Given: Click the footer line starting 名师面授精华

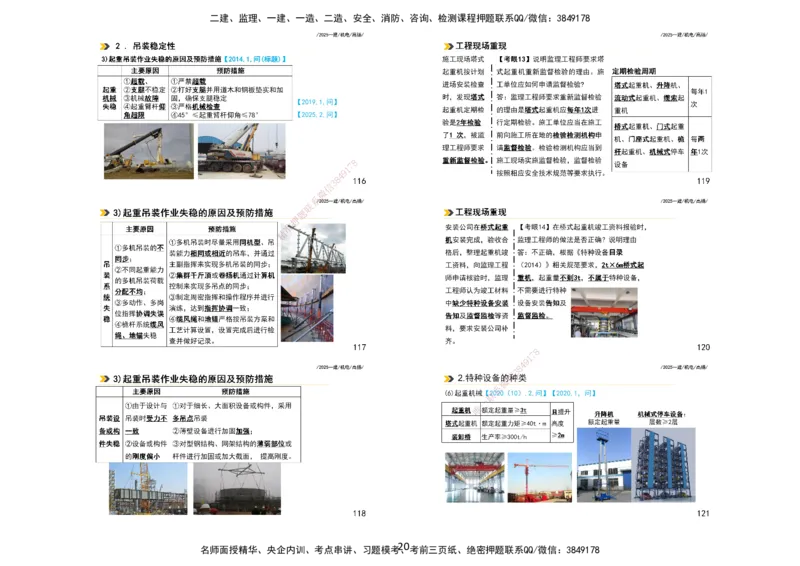Looking at the screenshot, I should pyautogui.click(x=399, y=550).
